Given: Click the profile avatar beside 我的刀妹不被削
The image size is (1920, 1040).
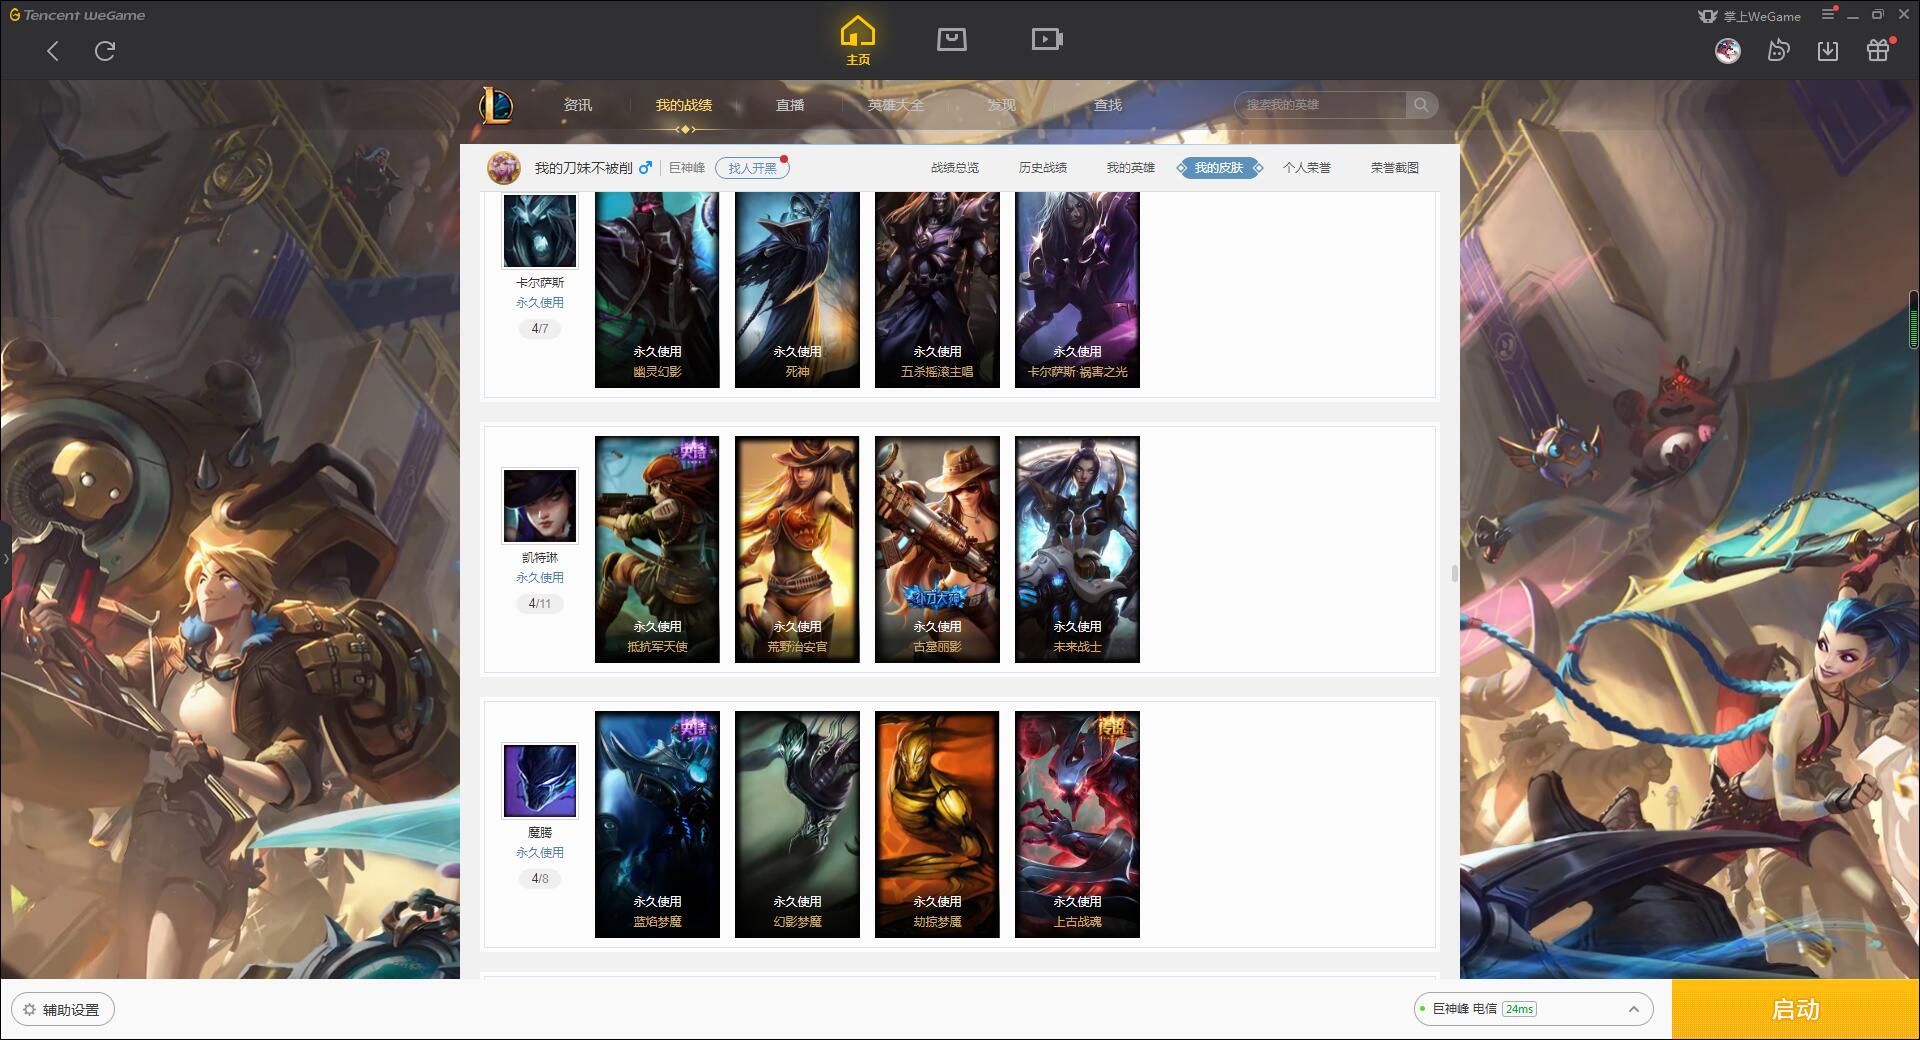Looking at the screenshot, I should [504, 168].
